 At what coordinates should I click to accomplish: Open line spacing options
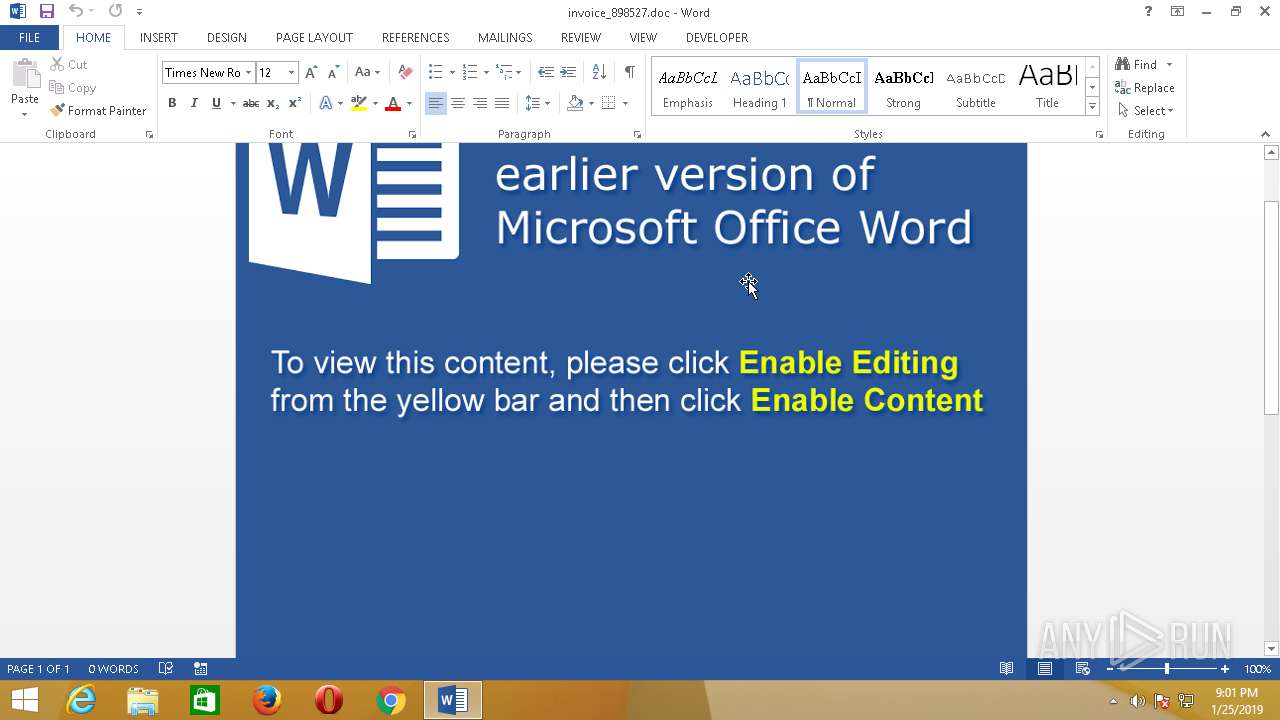pyautogui.click(x=538, y=103)
